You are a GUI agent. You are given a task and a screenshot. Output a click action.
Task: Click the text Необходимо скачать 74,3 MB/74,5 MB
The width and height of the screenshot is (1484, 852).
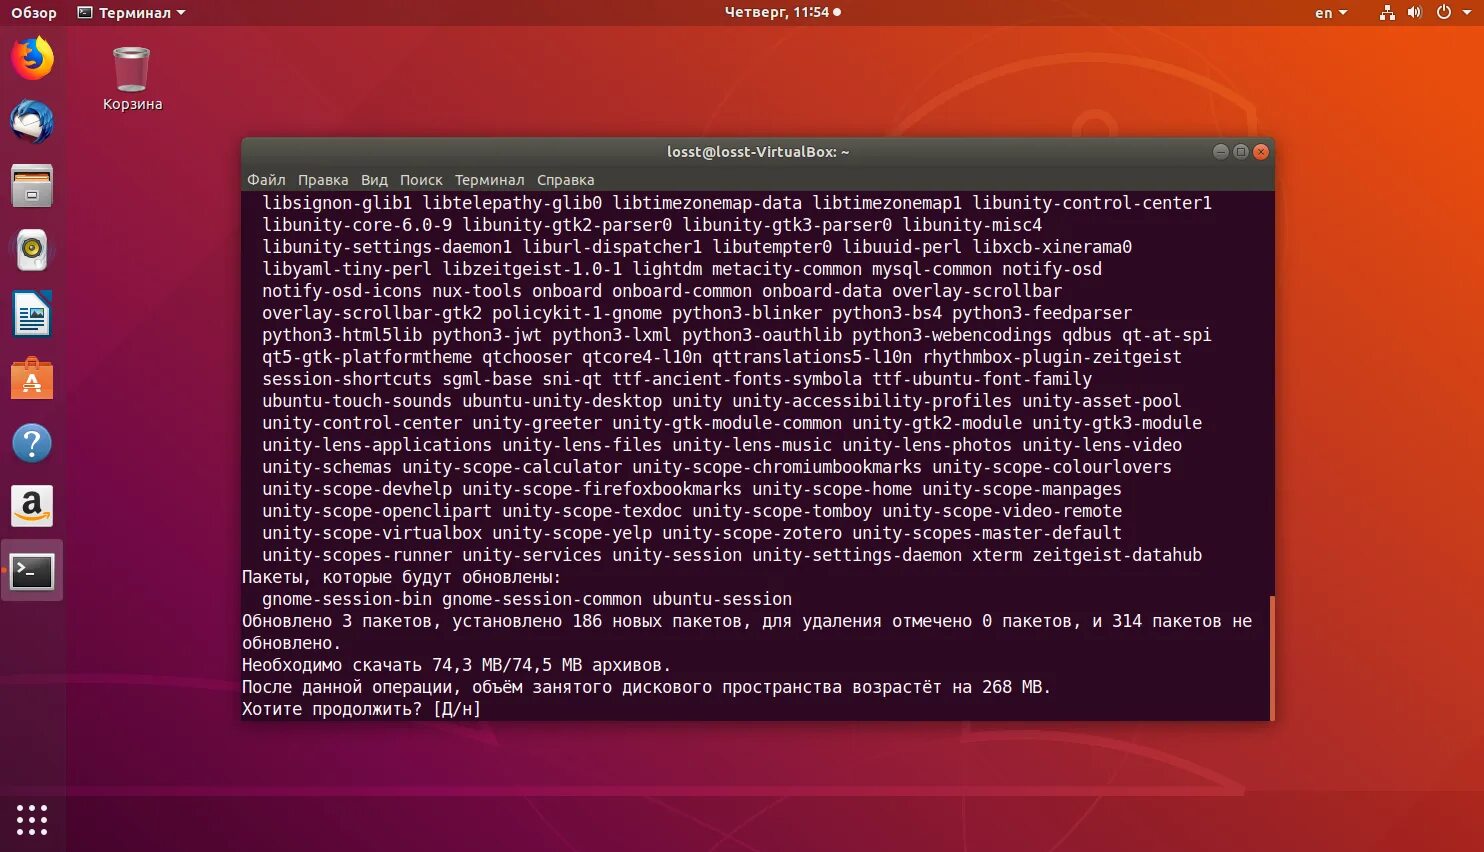412,665
